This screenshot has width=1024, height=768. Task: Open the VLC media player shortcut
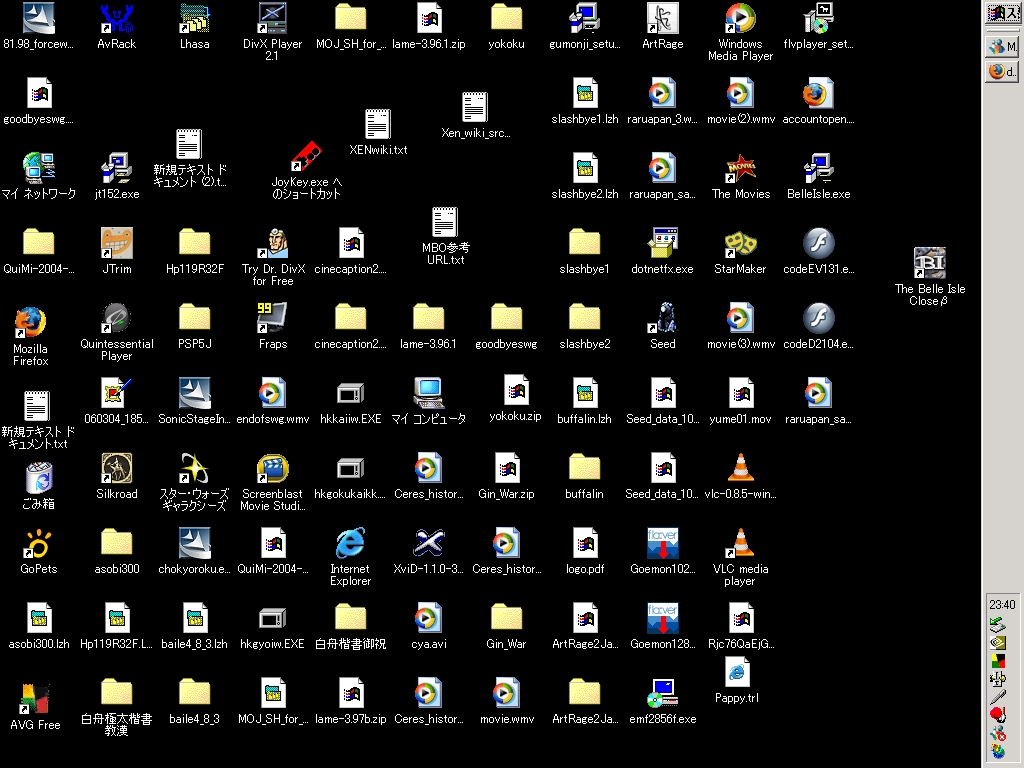(x=740, y=557)
